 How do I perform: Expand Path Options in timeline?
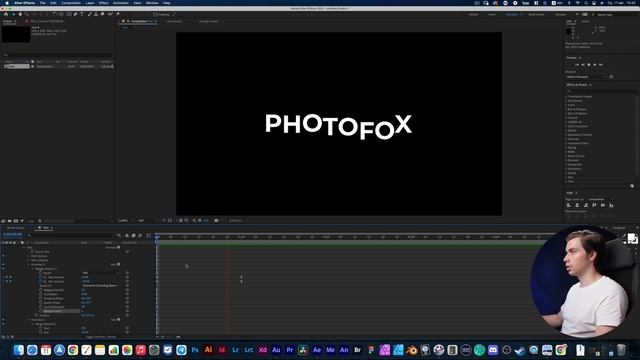pos(29,256)
